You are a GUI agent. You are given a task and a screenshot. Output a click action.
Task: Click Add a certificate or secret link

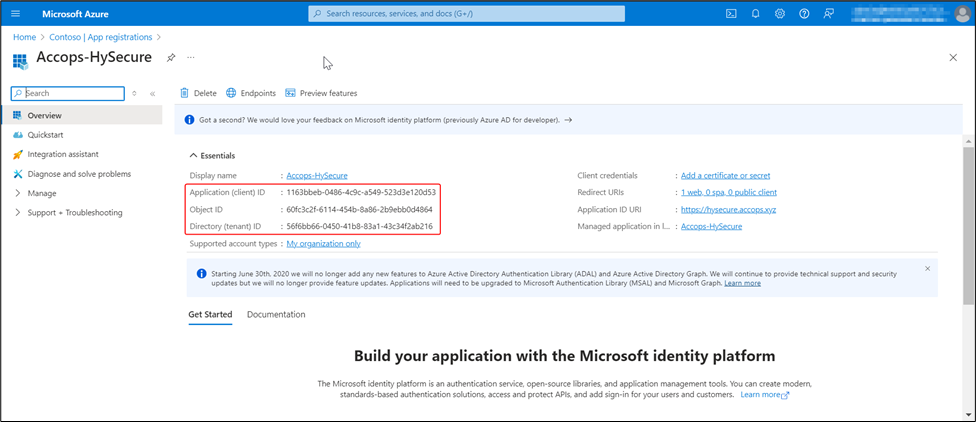point(725,175)
